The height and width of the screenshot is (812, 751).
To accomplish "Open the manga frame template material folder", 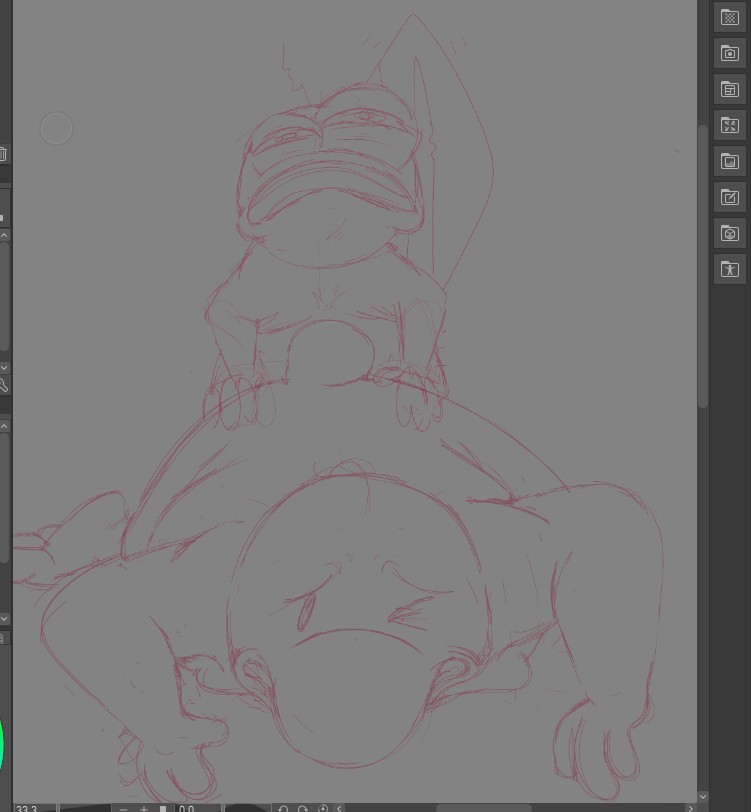I will [x=730, y=89].
